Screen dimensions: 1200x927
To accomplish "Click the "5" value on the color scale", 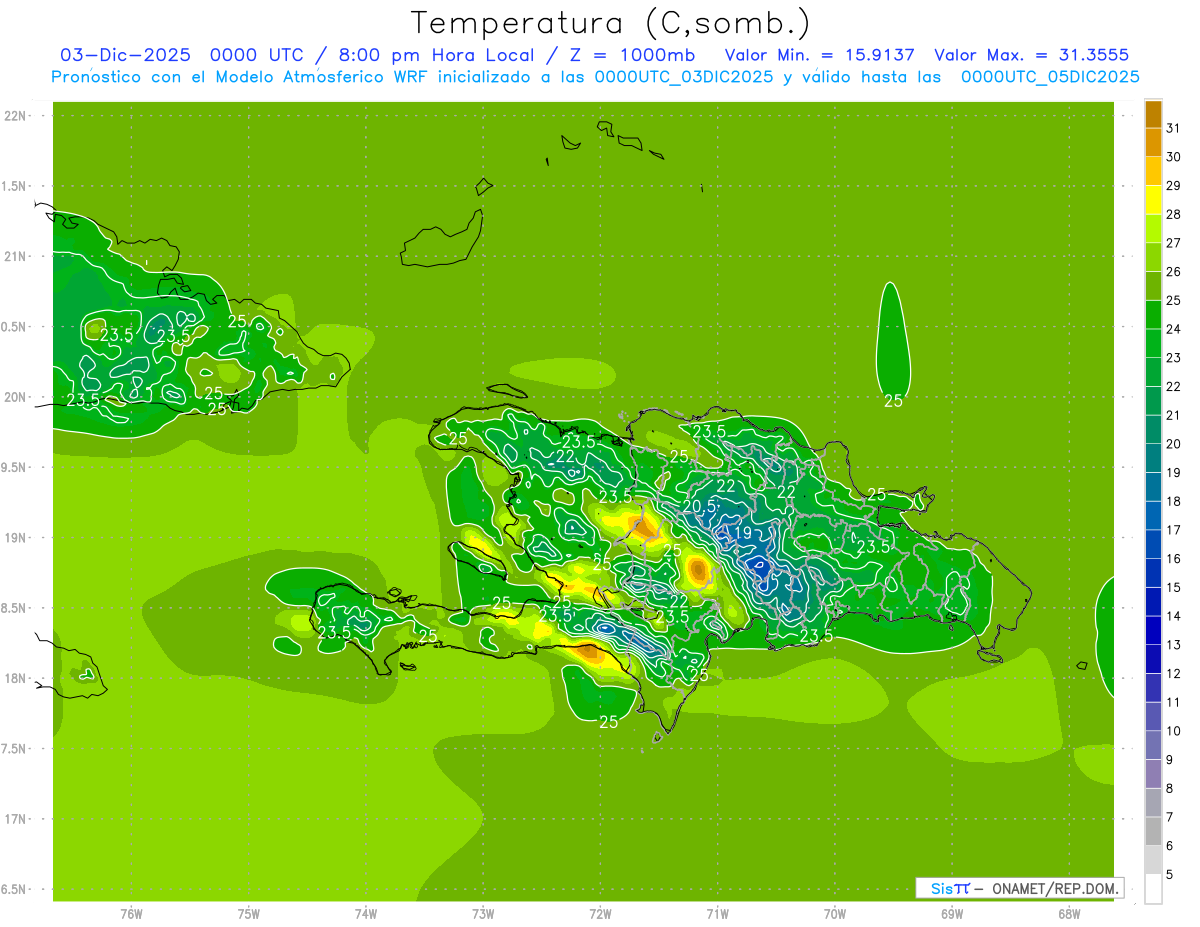I will click(x=1170, y=875).
